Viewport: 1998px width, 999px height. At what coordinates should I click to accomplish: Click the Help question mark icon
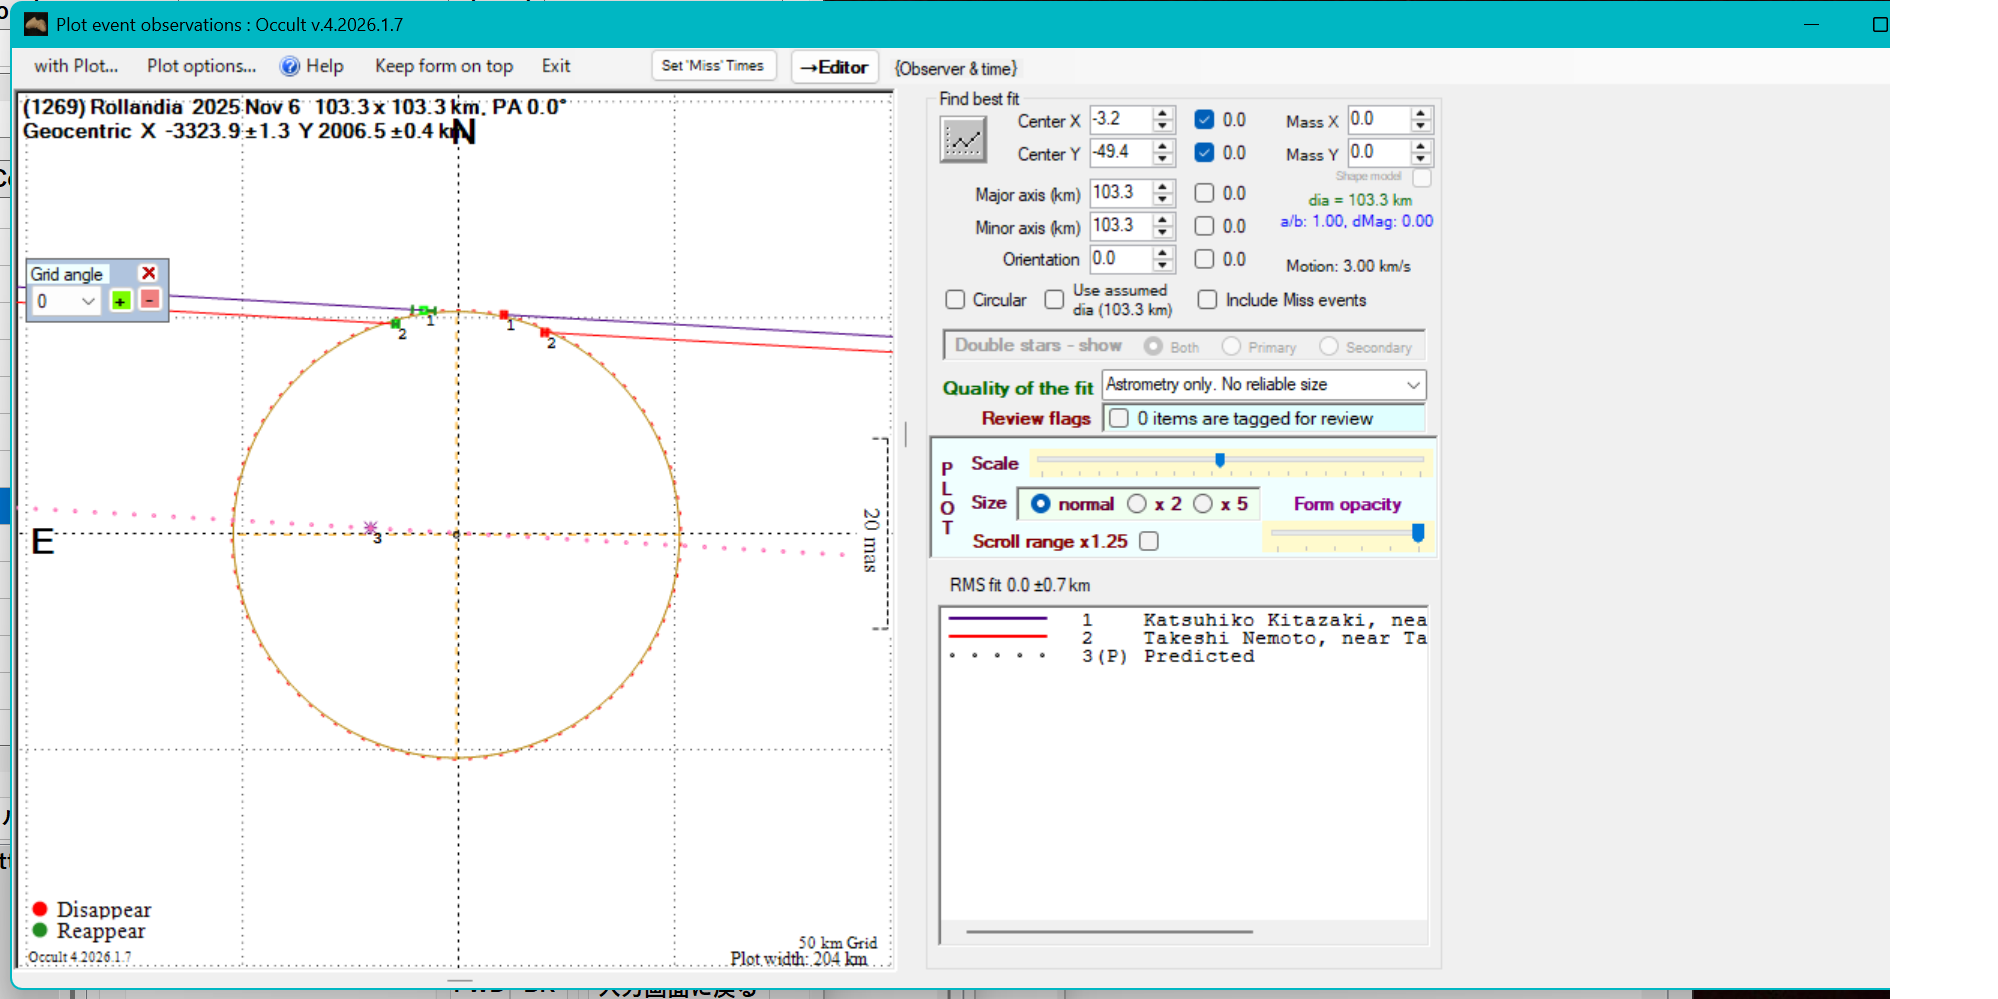[x=290, y=67]
